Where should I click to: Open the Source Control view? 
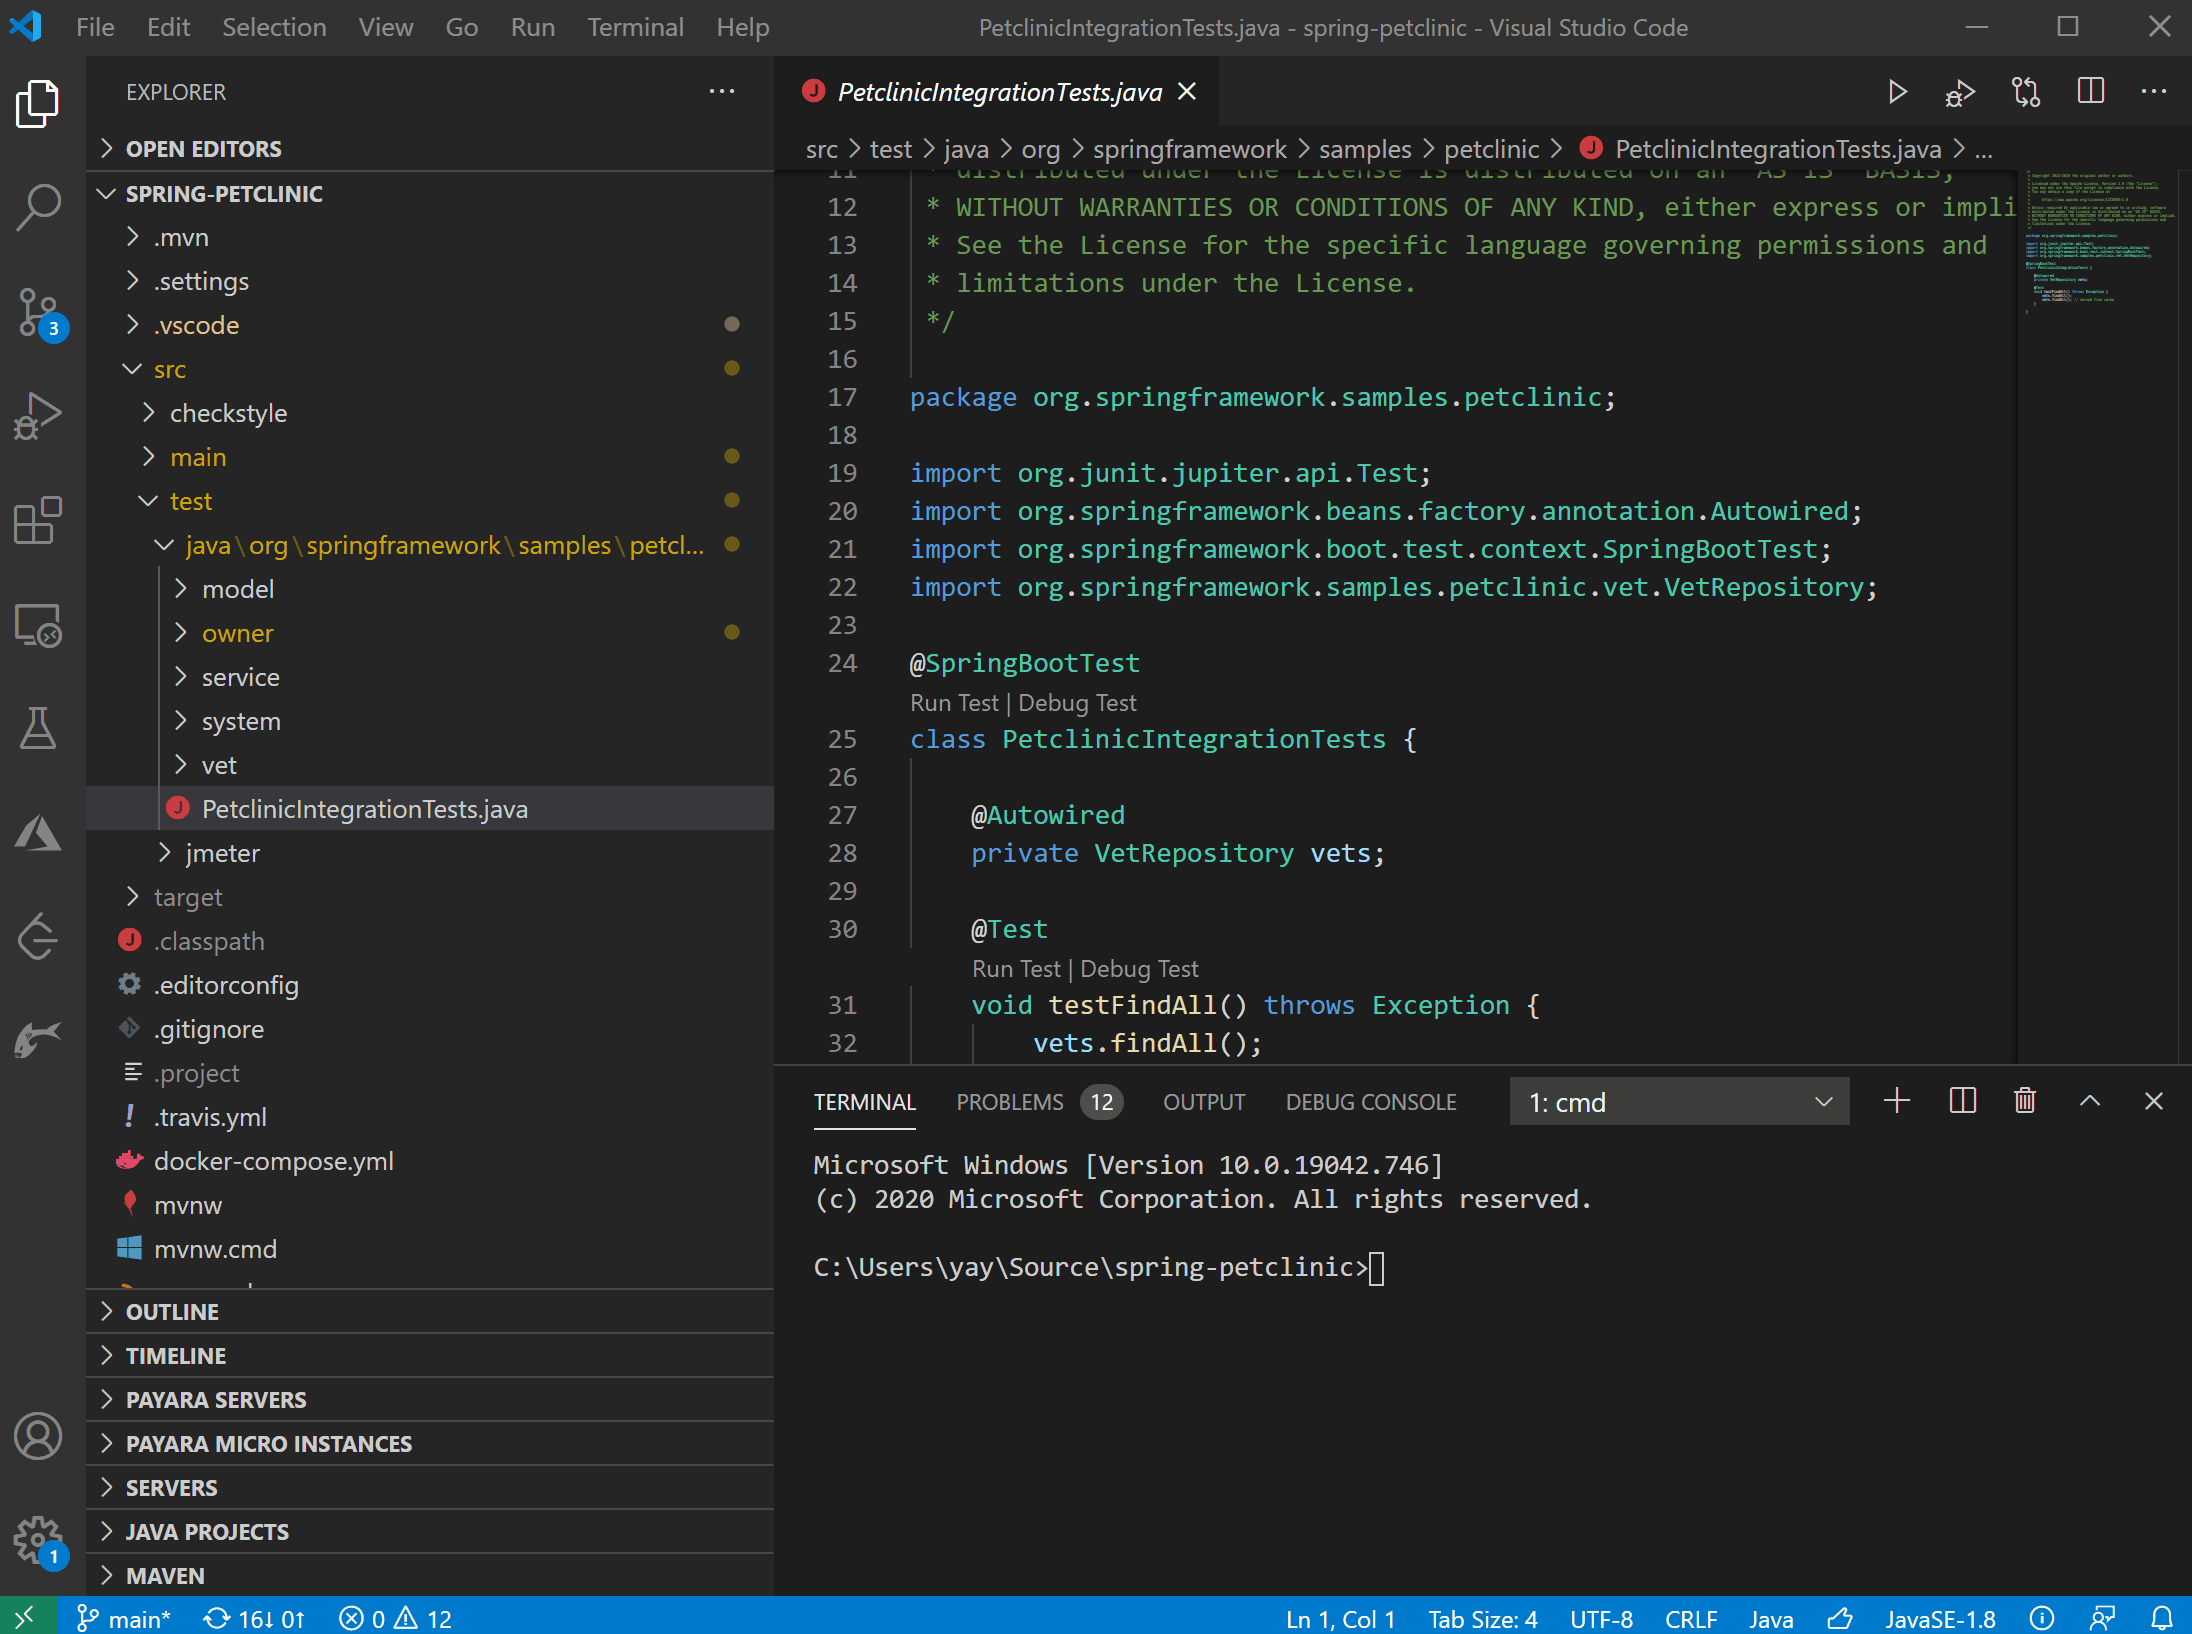[x=38, y=310]
